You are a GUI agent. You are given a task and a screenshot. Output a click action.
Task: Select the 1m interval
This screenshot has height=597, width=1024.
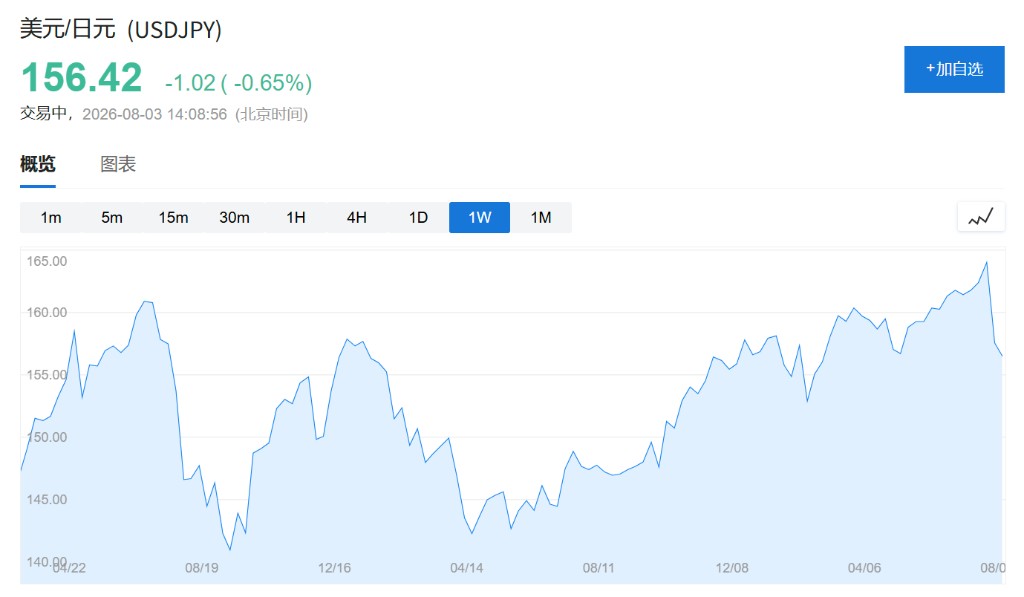(x=51, y=218)
